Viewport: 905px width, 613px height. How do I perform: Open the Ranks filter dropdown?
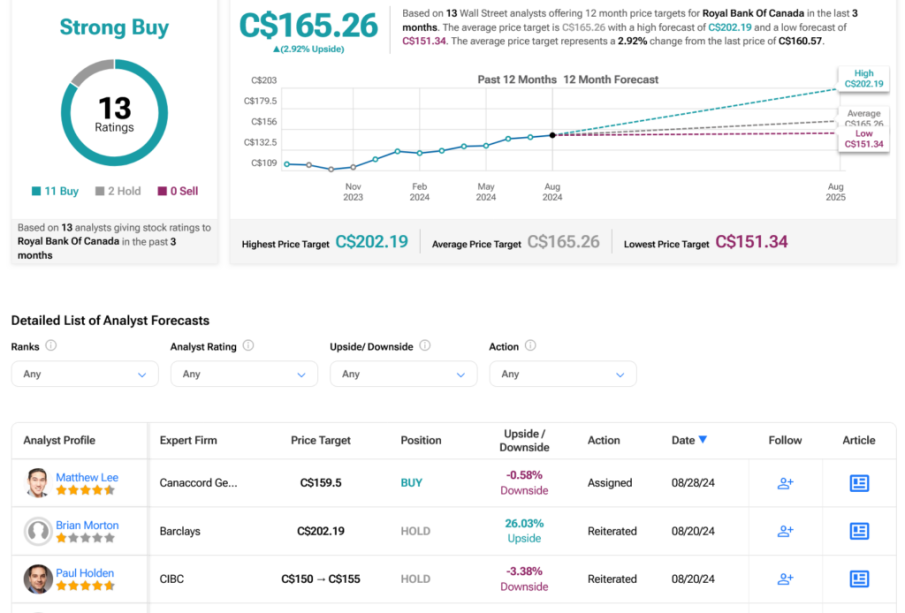click(85, 374)
